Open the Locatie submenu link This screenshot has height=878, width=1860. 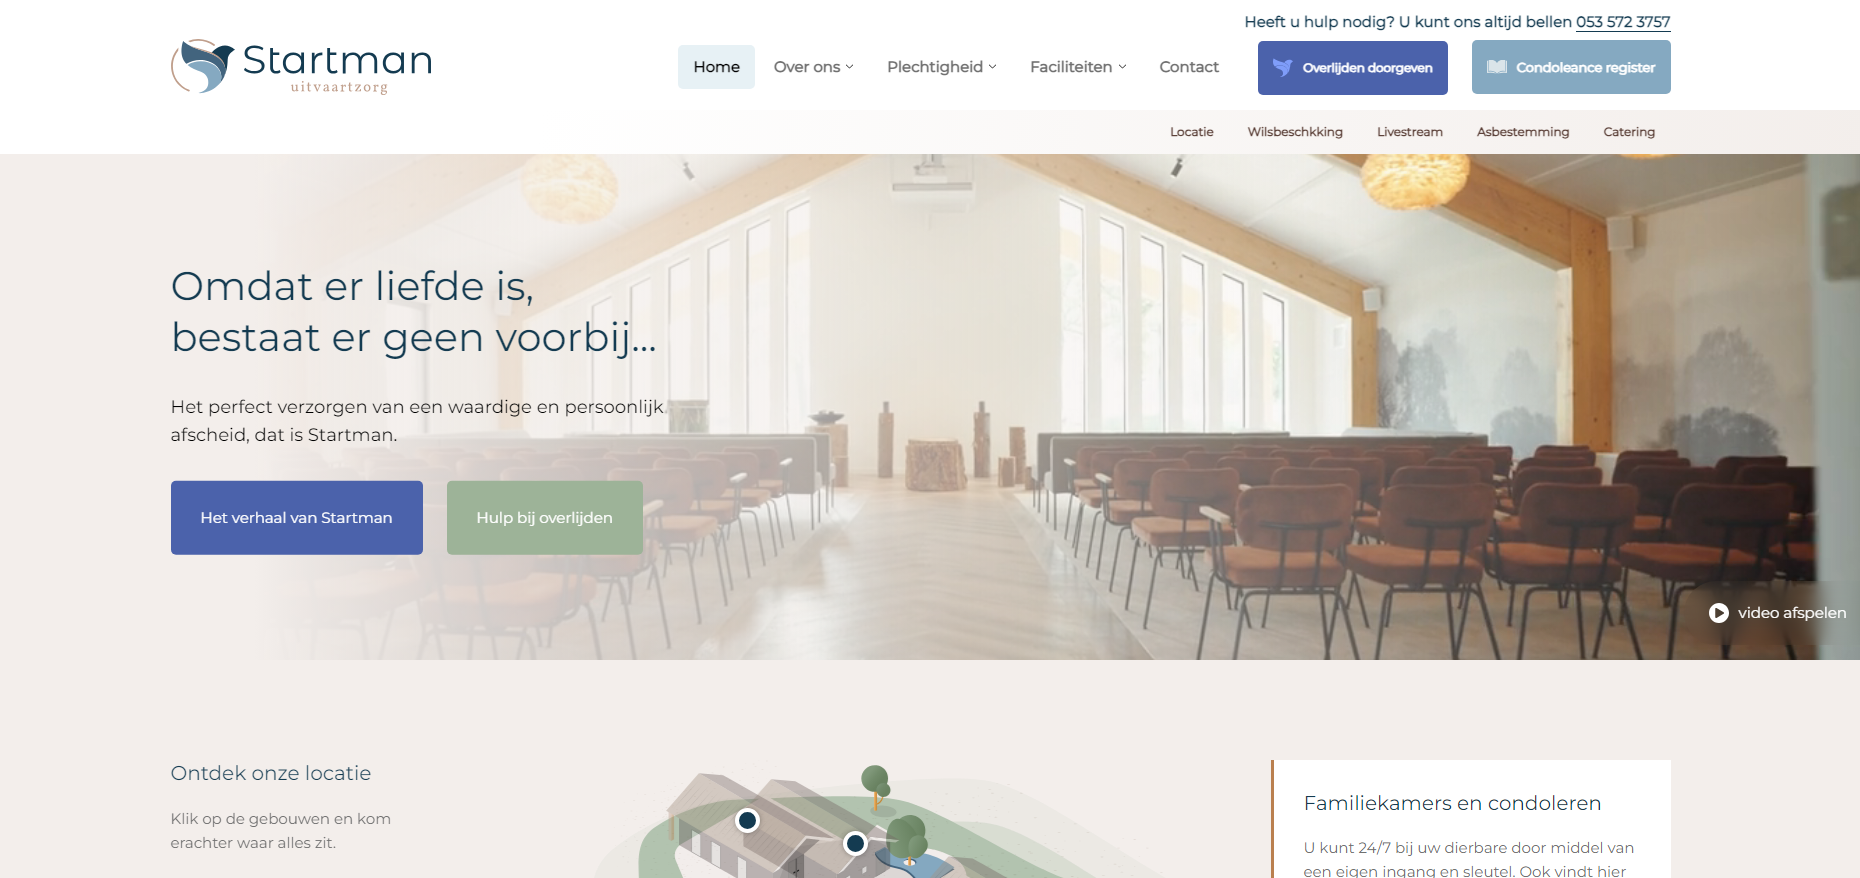pos(1192,132)
